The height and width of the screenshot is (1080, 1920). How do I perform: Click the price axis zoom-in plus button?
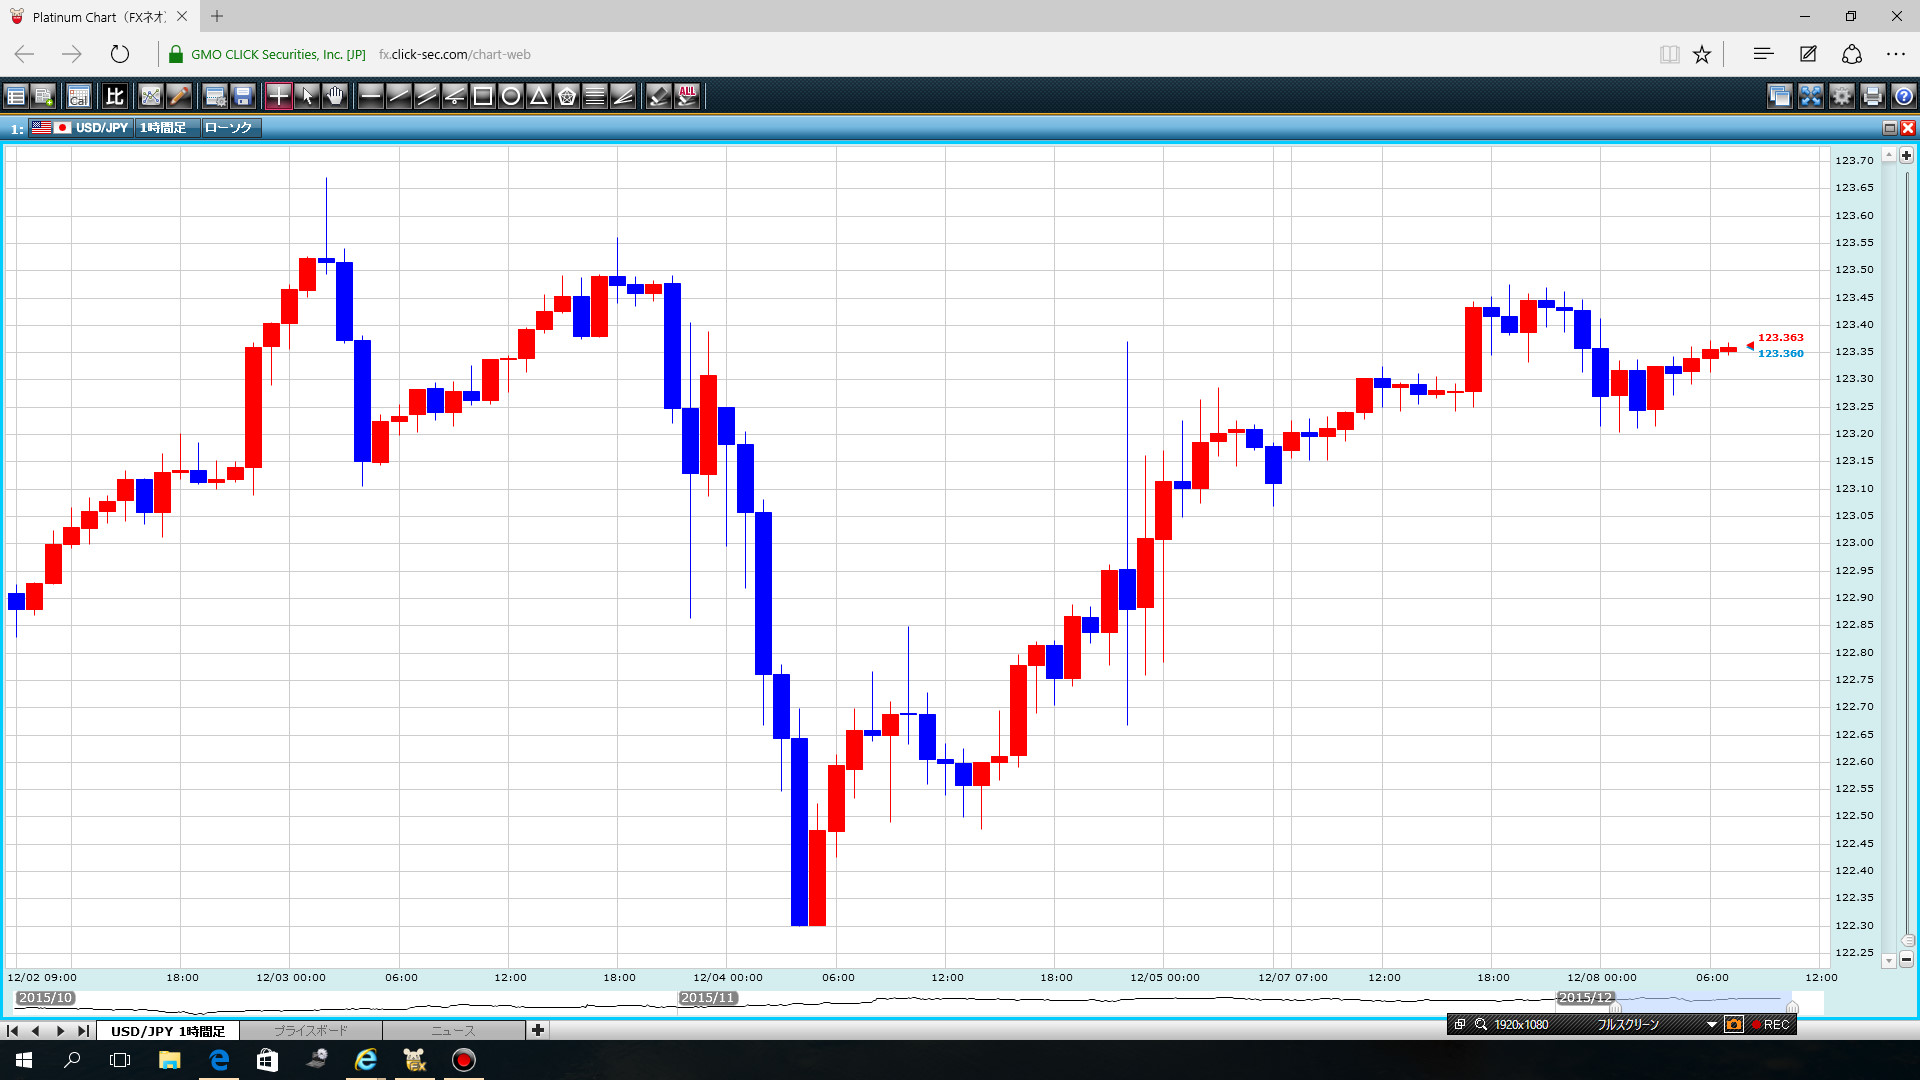[1906, 156]
